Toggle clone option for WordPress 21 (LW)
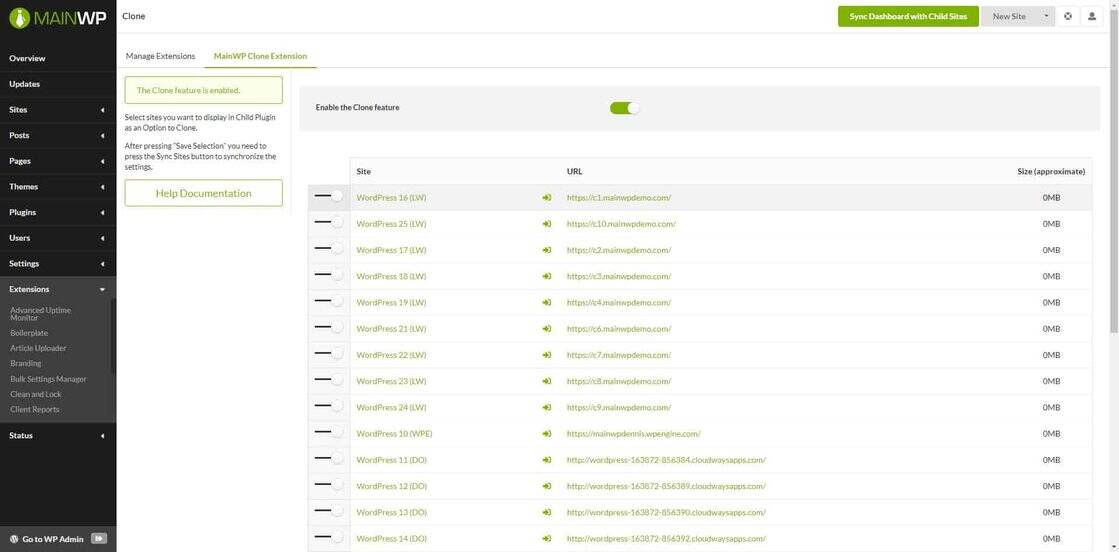 click(328, 327)
